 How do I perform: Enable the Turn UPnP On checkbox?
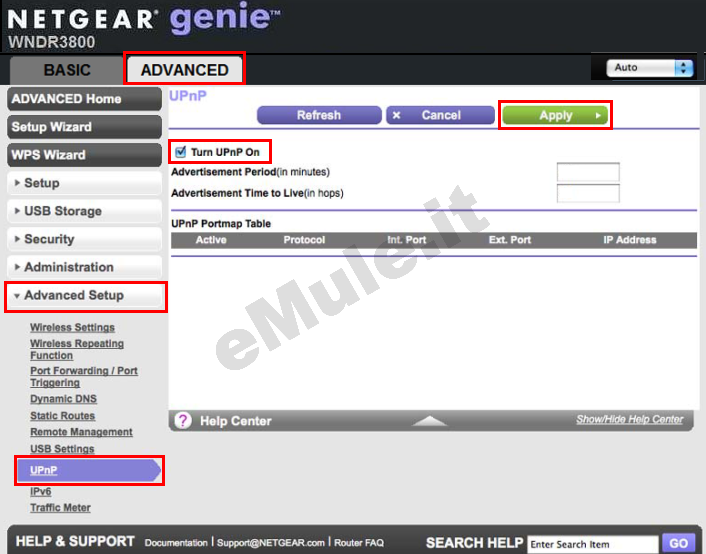[x=181, y=152]
